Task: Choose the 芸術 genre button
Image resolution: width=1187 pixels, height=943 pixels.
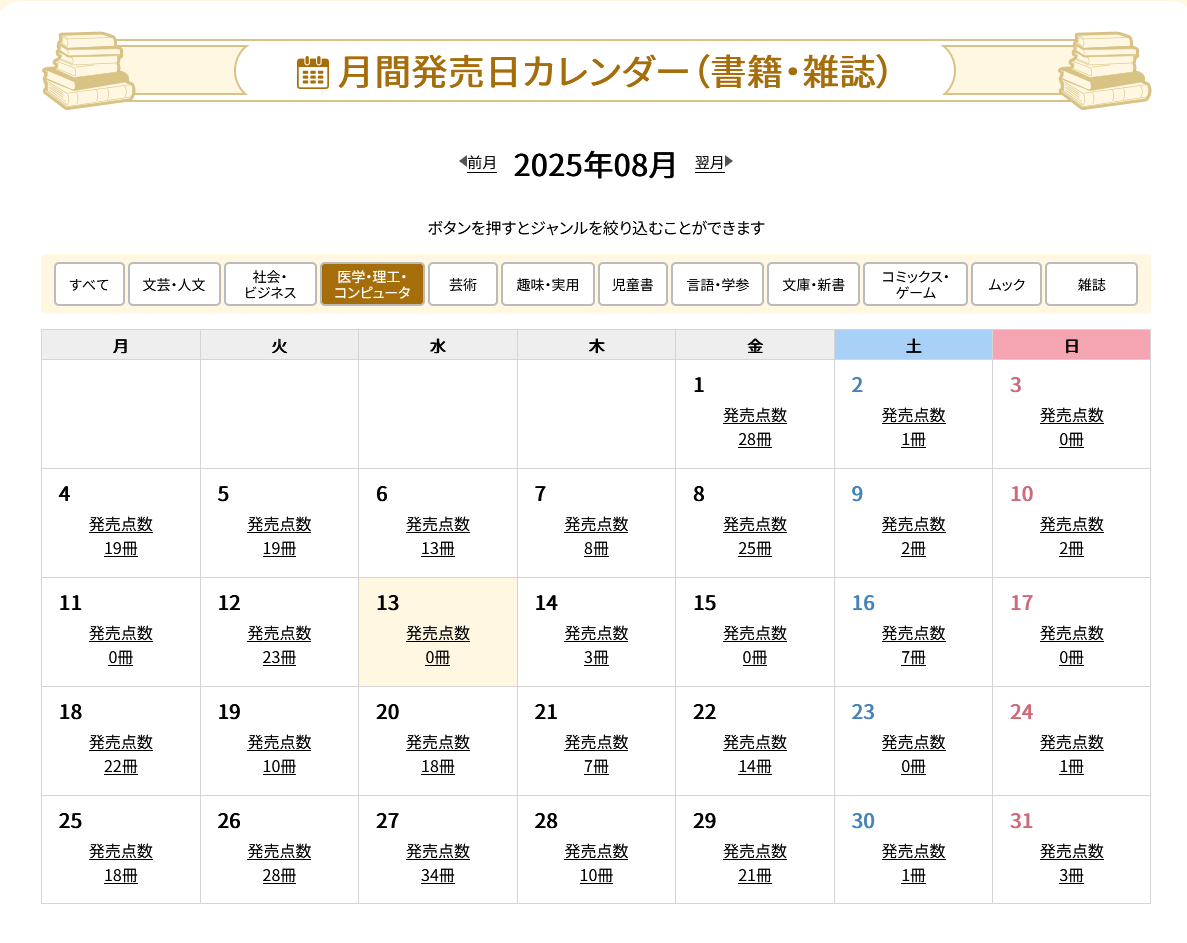Action: click(x=463, y=284)
